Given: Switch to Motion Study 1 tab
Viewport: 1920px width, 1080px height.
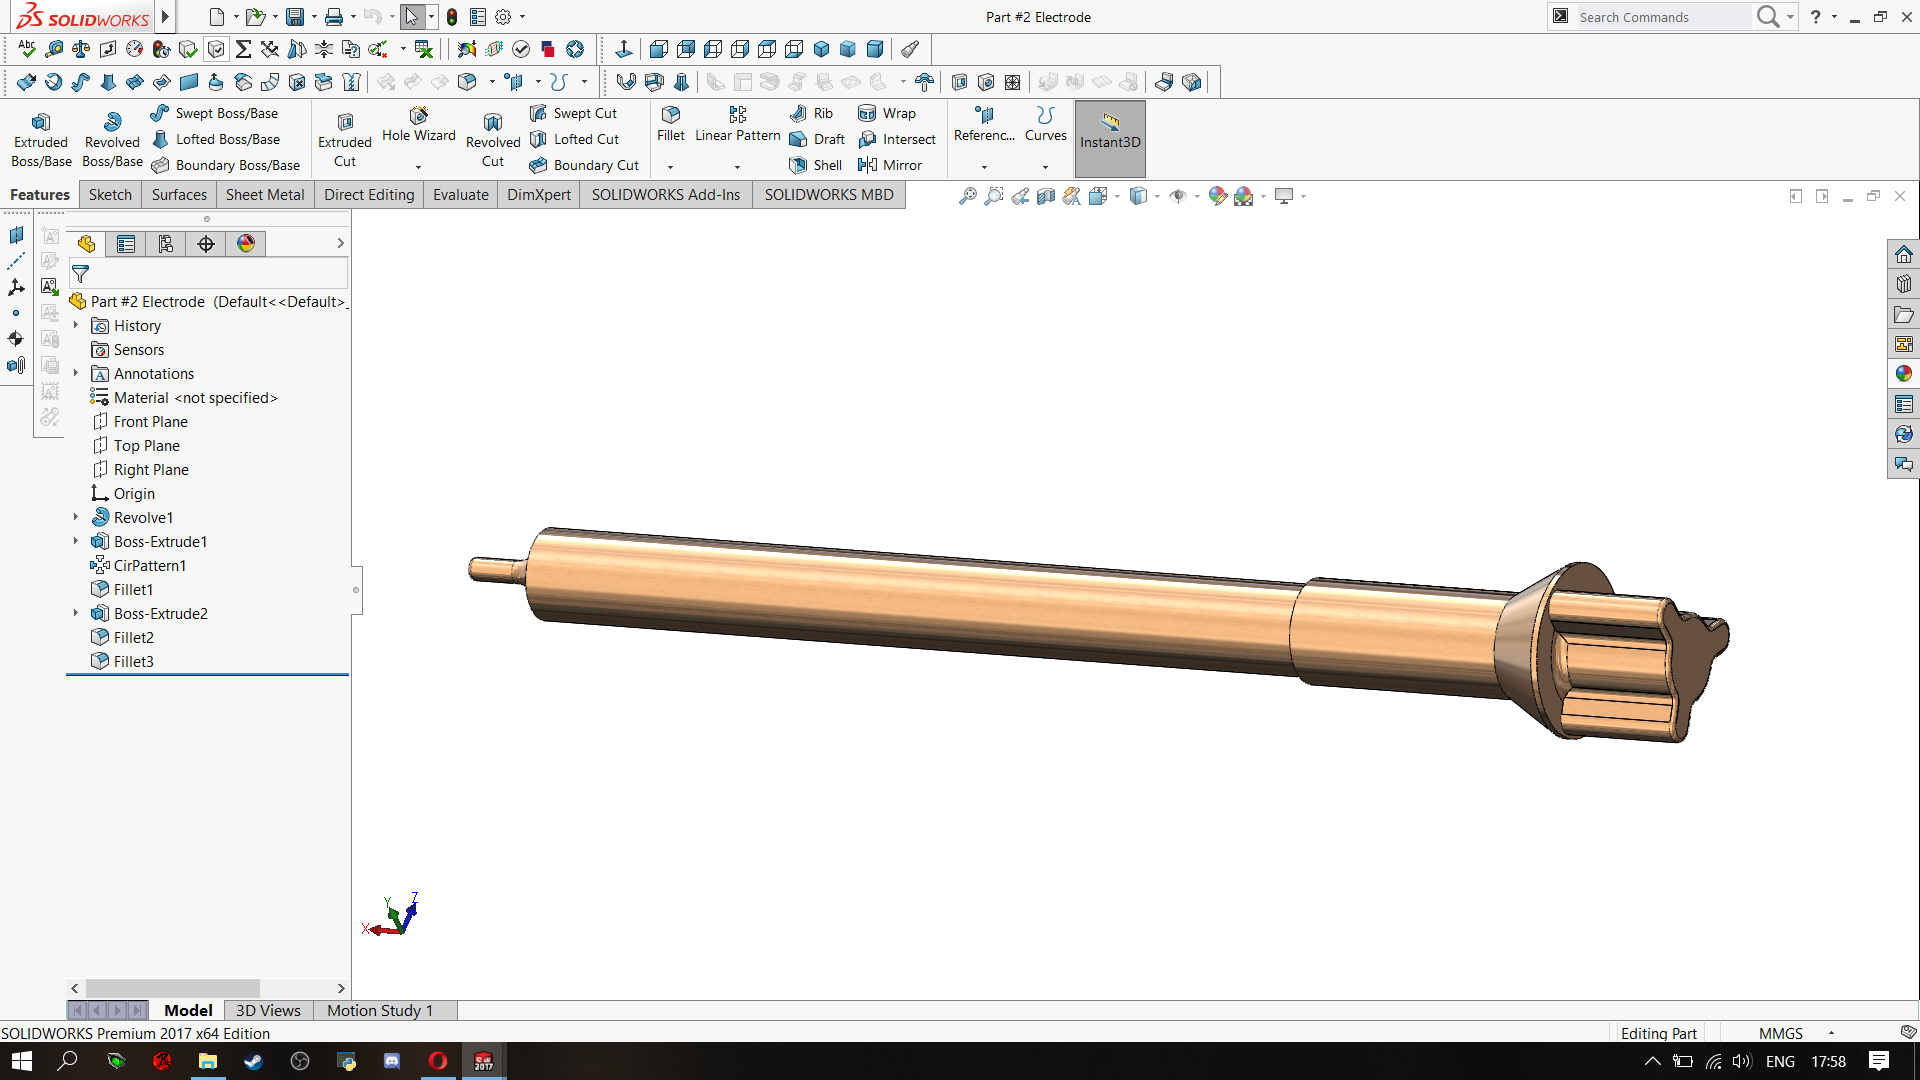Looking at the screenshot, I should [x=380, y=1010].
